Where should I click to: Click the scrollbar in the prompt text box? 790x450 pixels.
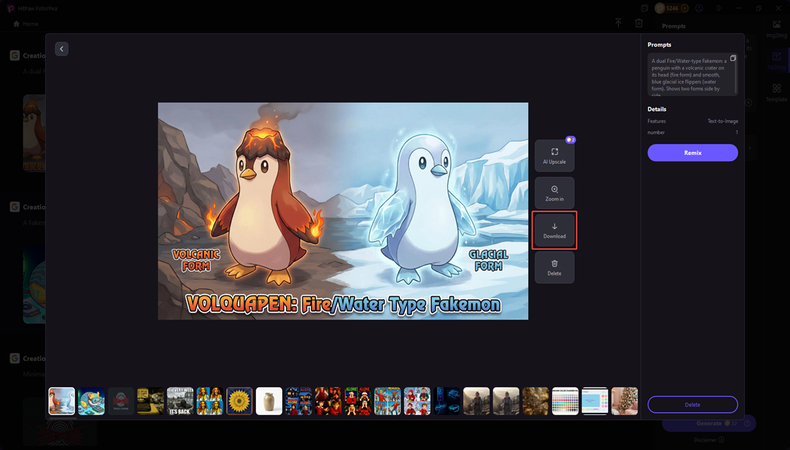pos(736,76)
